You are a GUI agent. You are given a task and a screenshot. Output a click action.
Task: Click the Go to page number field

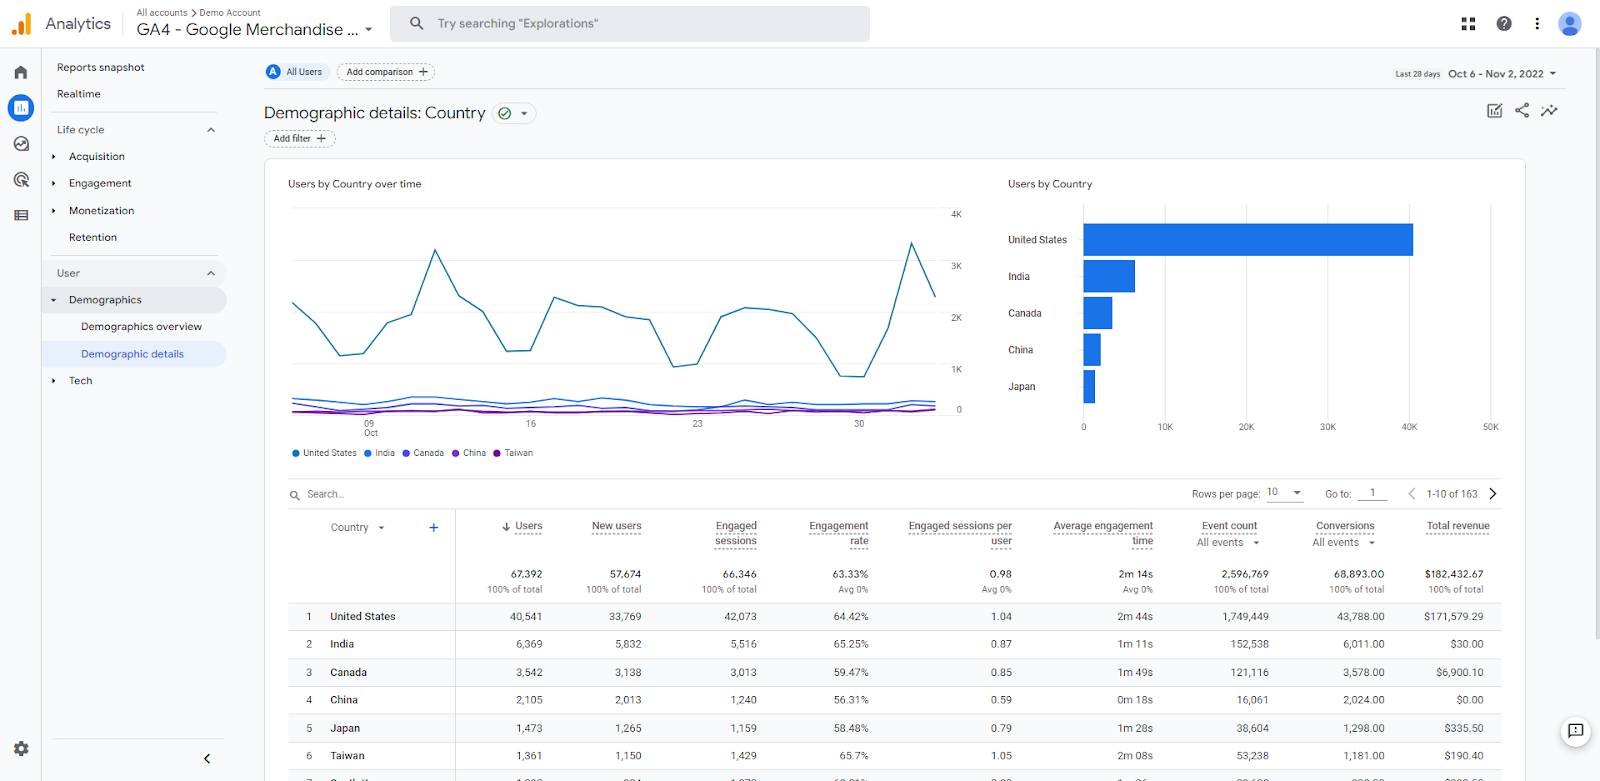pos(1373,493)
